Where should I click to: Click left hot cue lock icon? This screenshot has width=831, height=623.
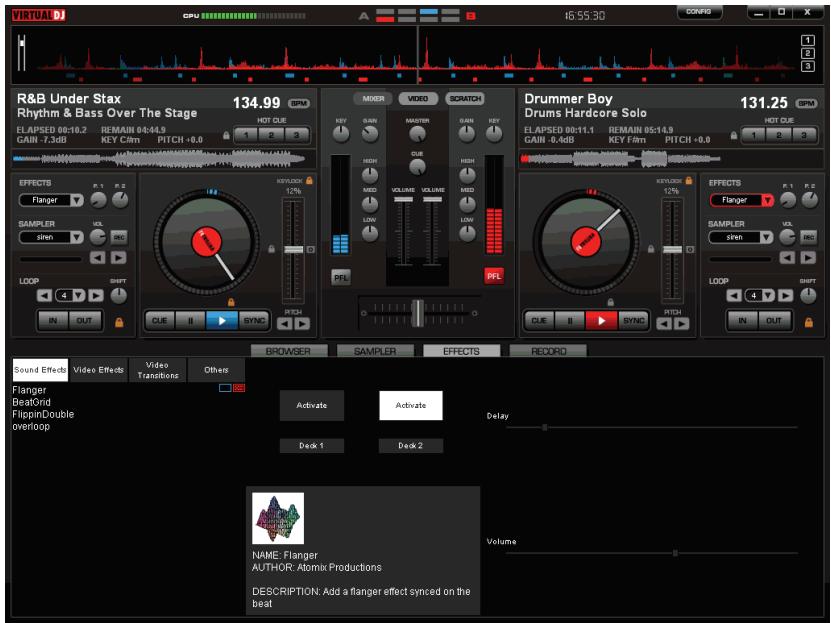(226, 135)
